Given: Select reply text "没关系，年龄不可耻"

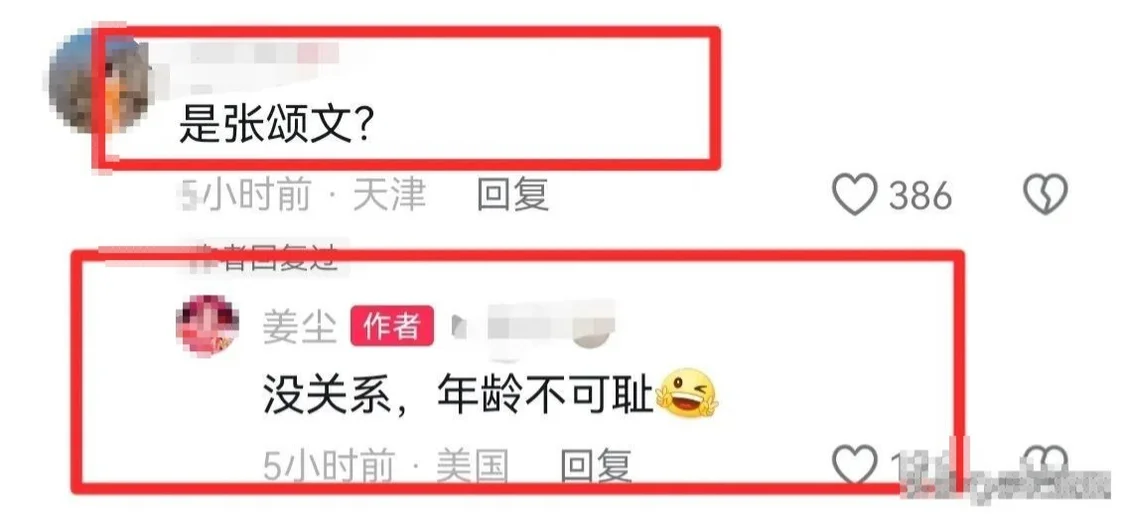Looking at the screenshot, I should [458, 394].
